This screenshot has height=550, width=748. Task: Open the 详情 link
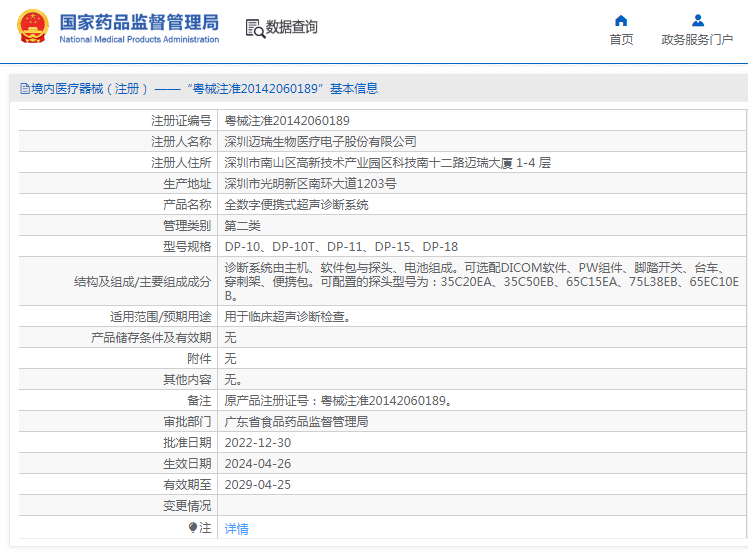click(x=237, y=529)
